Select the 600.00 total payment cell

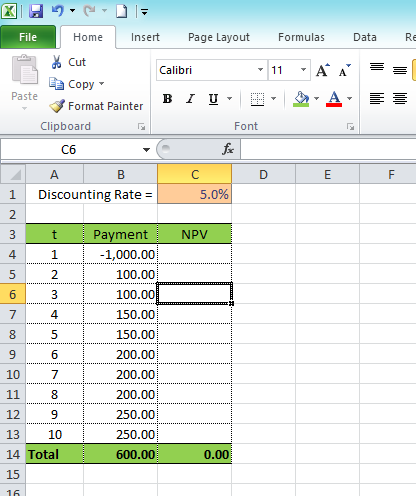point(121,454)
